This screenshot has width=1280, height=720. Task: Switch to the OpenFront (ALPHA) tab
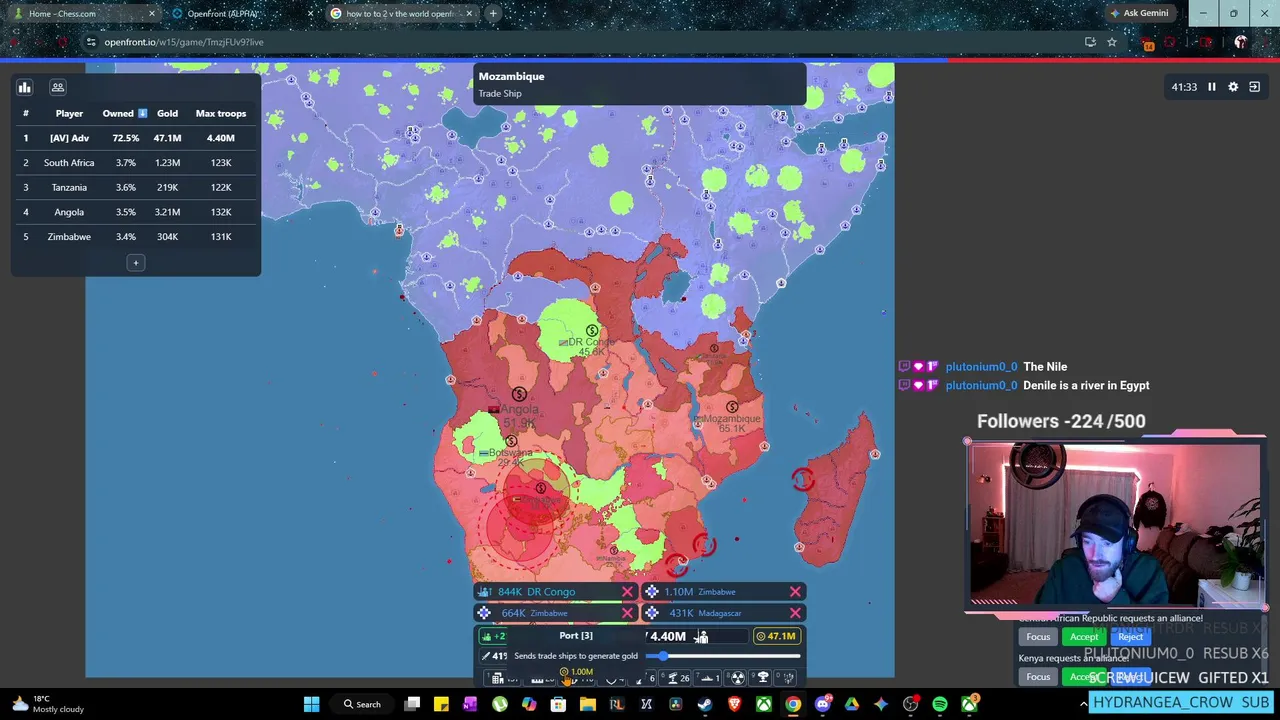242,13
